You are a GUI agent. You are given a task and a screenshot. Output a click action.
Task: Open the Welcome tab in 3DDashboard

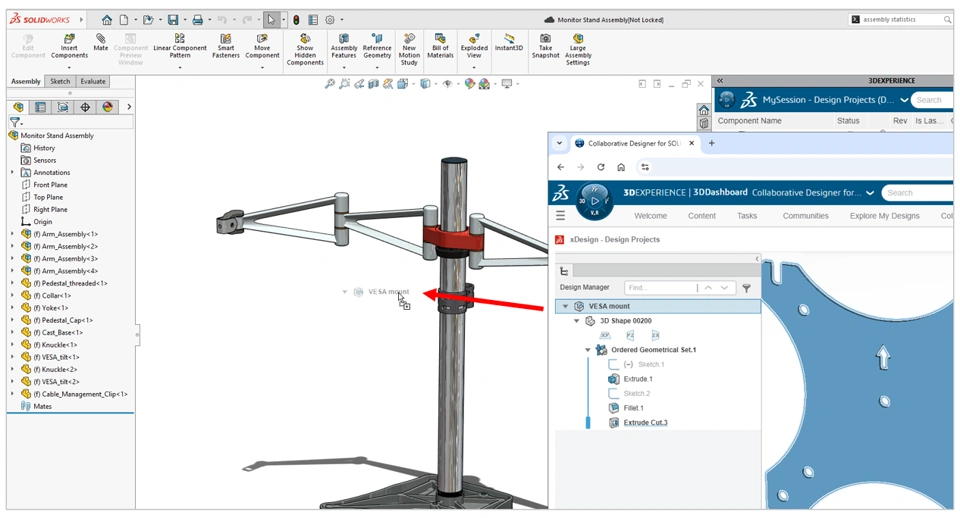pos(650,216)
